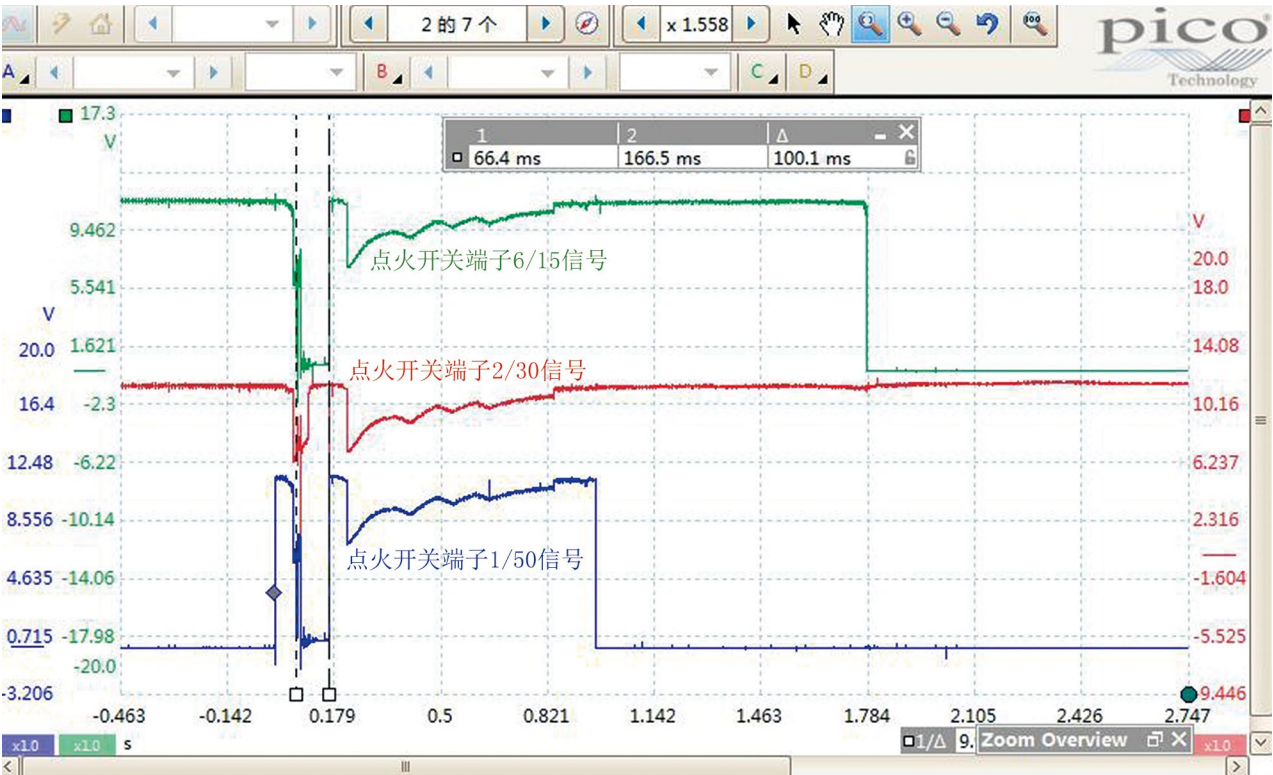Click the 点火开关端子6/15信号 label
Screen dimensions: 1273x775
click(489, 260)
